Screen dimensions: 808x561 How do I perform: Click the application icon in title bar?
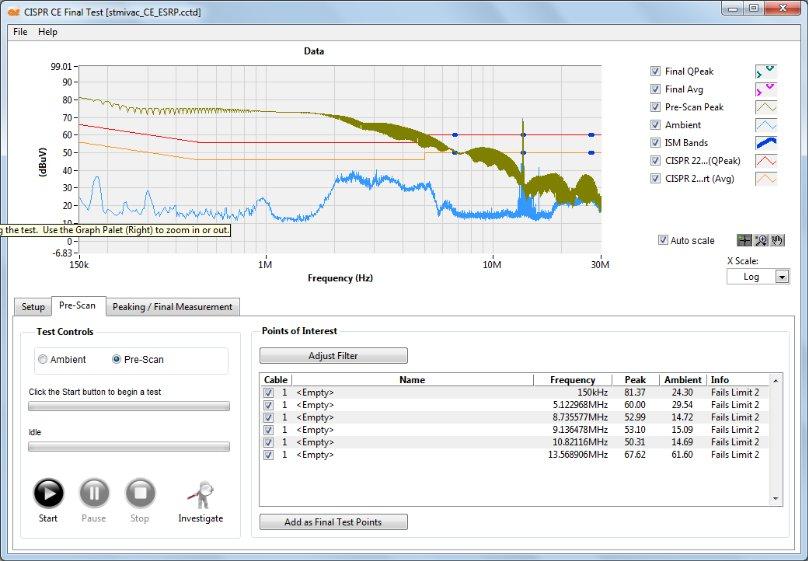13,11
